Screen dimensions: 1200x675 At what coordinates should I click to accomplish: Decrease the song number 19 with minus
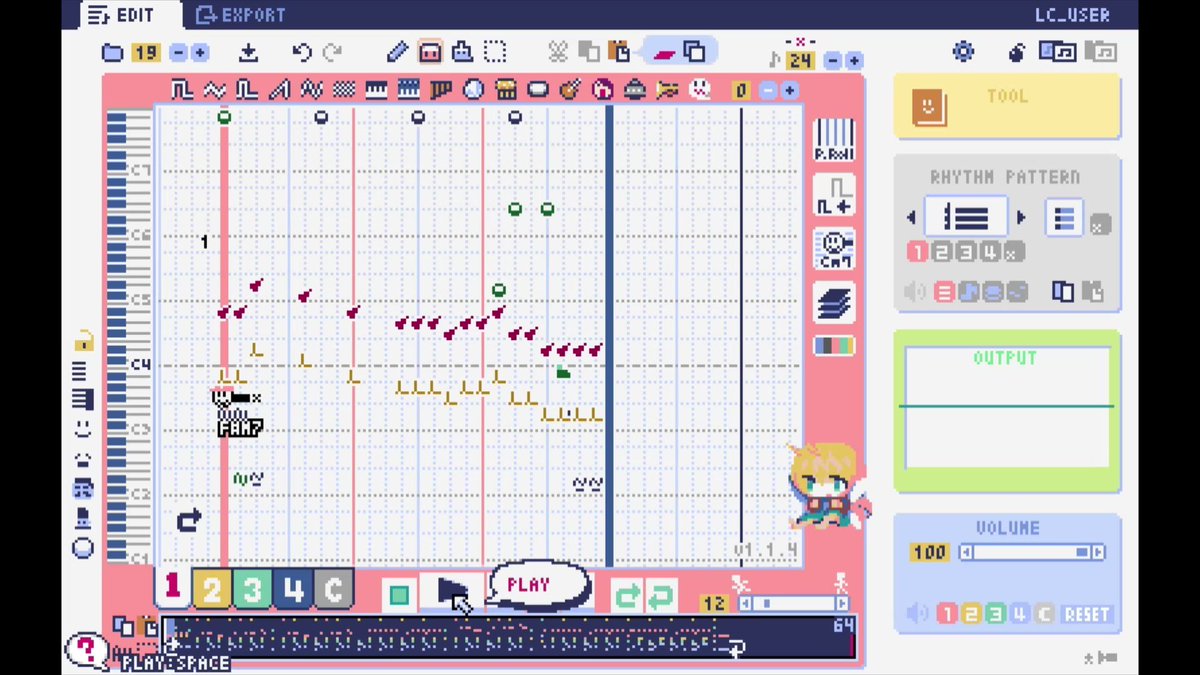[x=178, y=53]
